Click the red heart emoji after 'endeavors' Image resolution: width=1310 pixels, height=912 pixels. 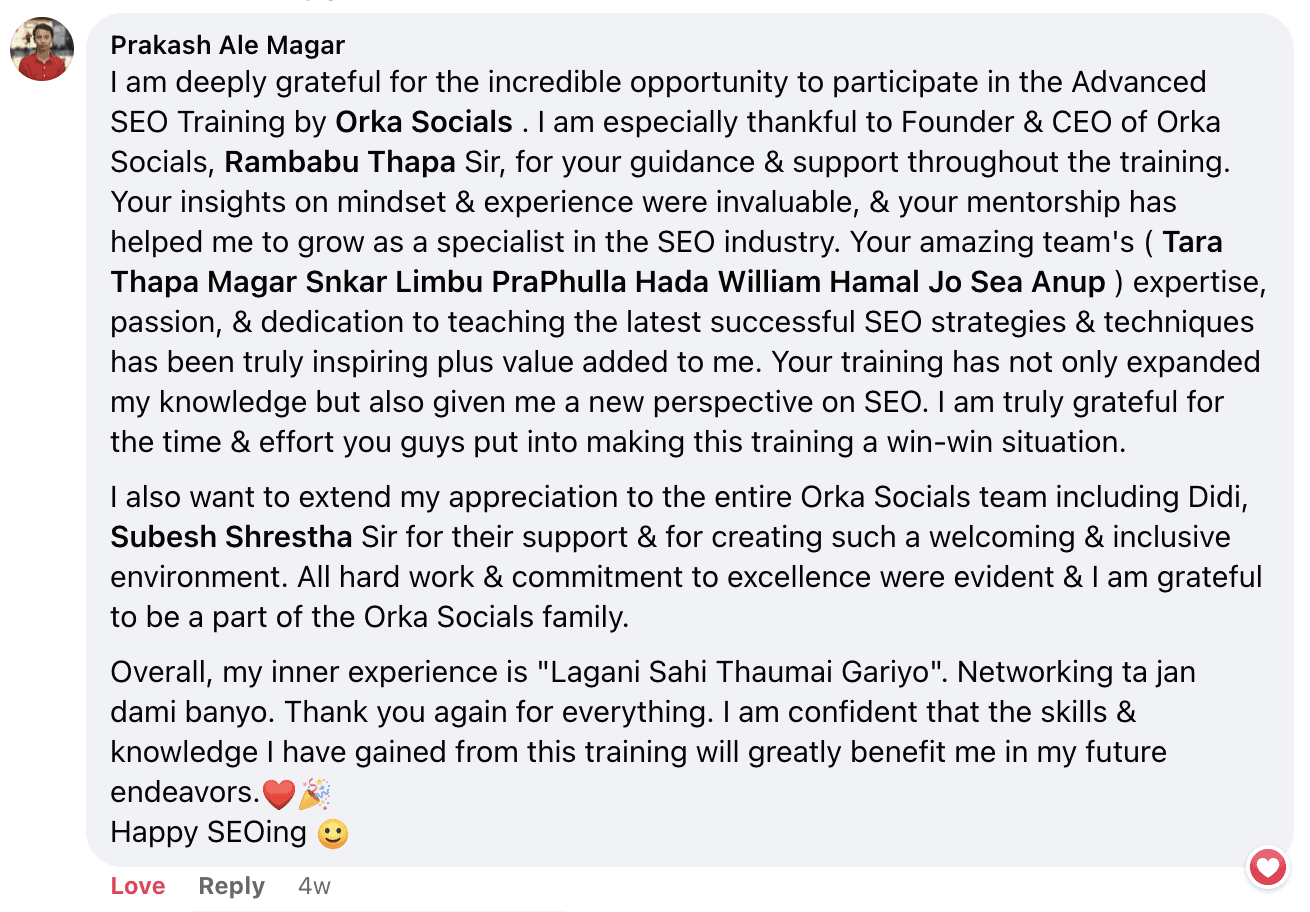pos(278,794)
